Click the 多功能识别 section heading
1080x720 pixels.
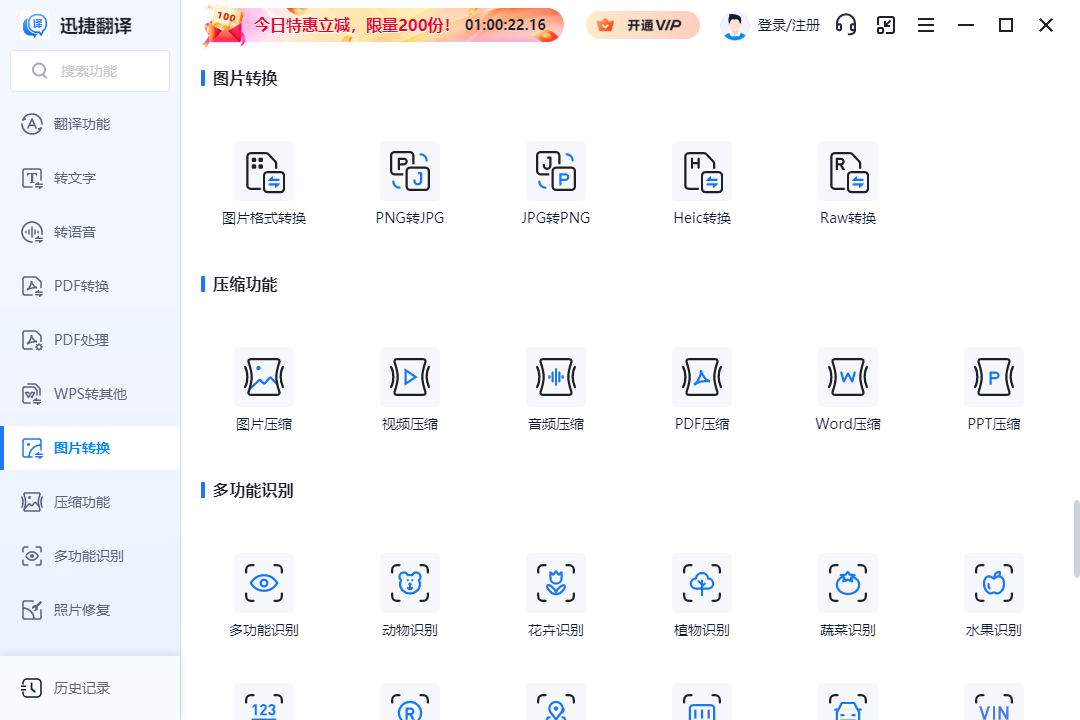tap(253, 491)
